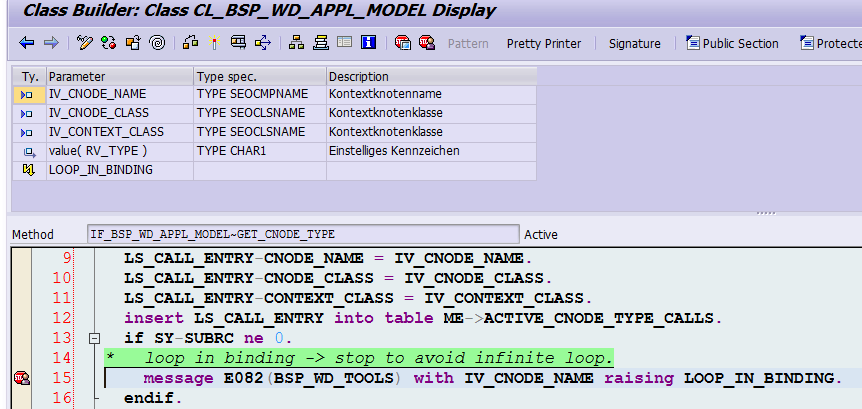Place cursor on the insert LS_CALL_ENTRY line

coord(423,318)
